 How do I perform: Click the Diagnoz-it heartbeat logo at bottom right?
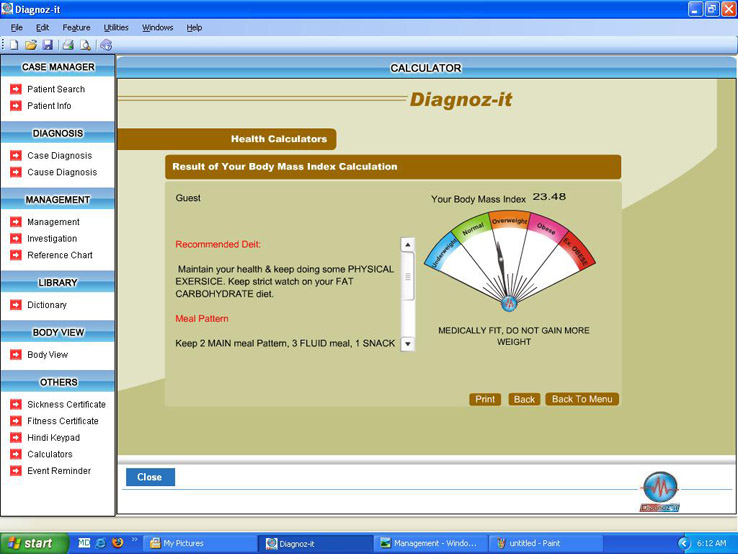(x=660, y=491)
